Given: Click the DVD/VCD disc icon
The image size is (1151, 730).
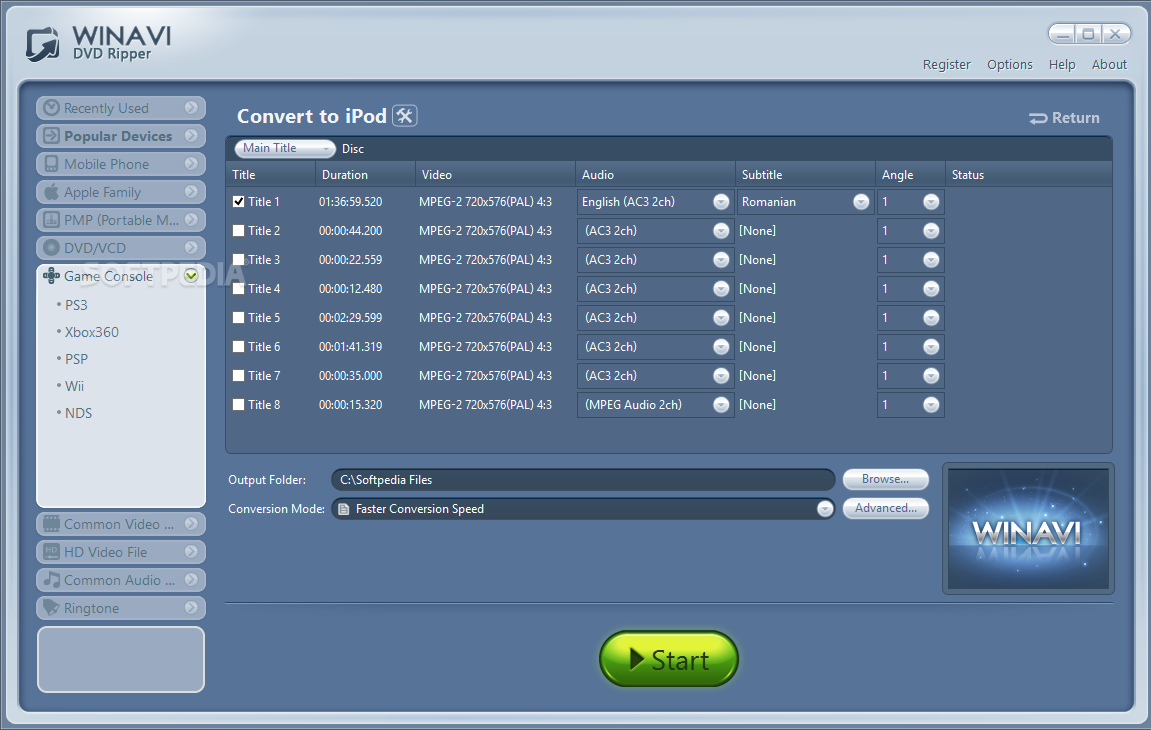Looking at the screenshot, I should 51,247.
